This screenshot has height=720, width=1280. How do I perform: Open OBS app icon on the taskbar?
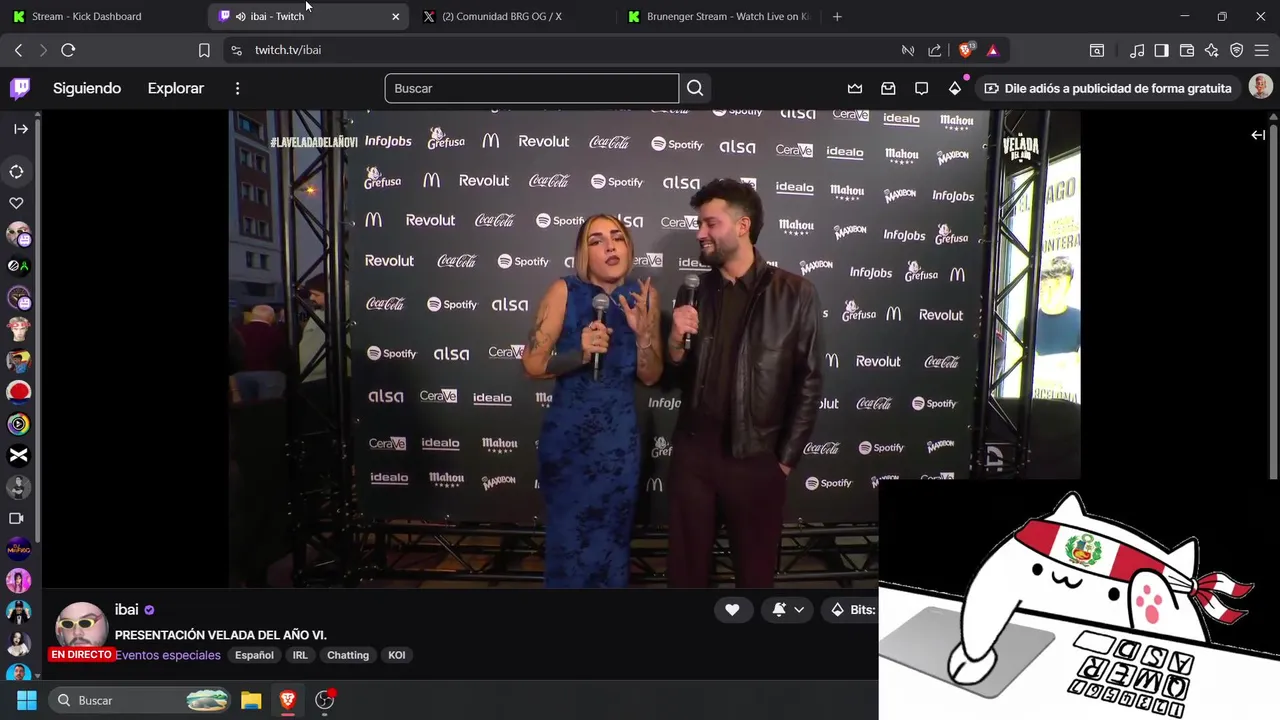coord(325,700)
